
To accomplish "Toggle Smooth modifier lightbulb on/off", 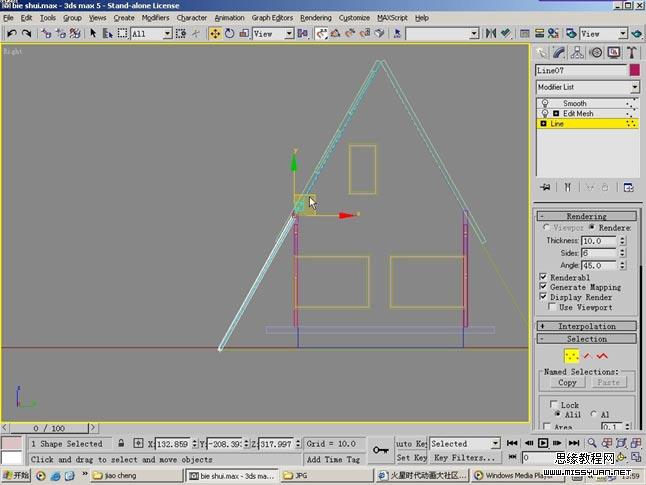I will coord(545,103).
